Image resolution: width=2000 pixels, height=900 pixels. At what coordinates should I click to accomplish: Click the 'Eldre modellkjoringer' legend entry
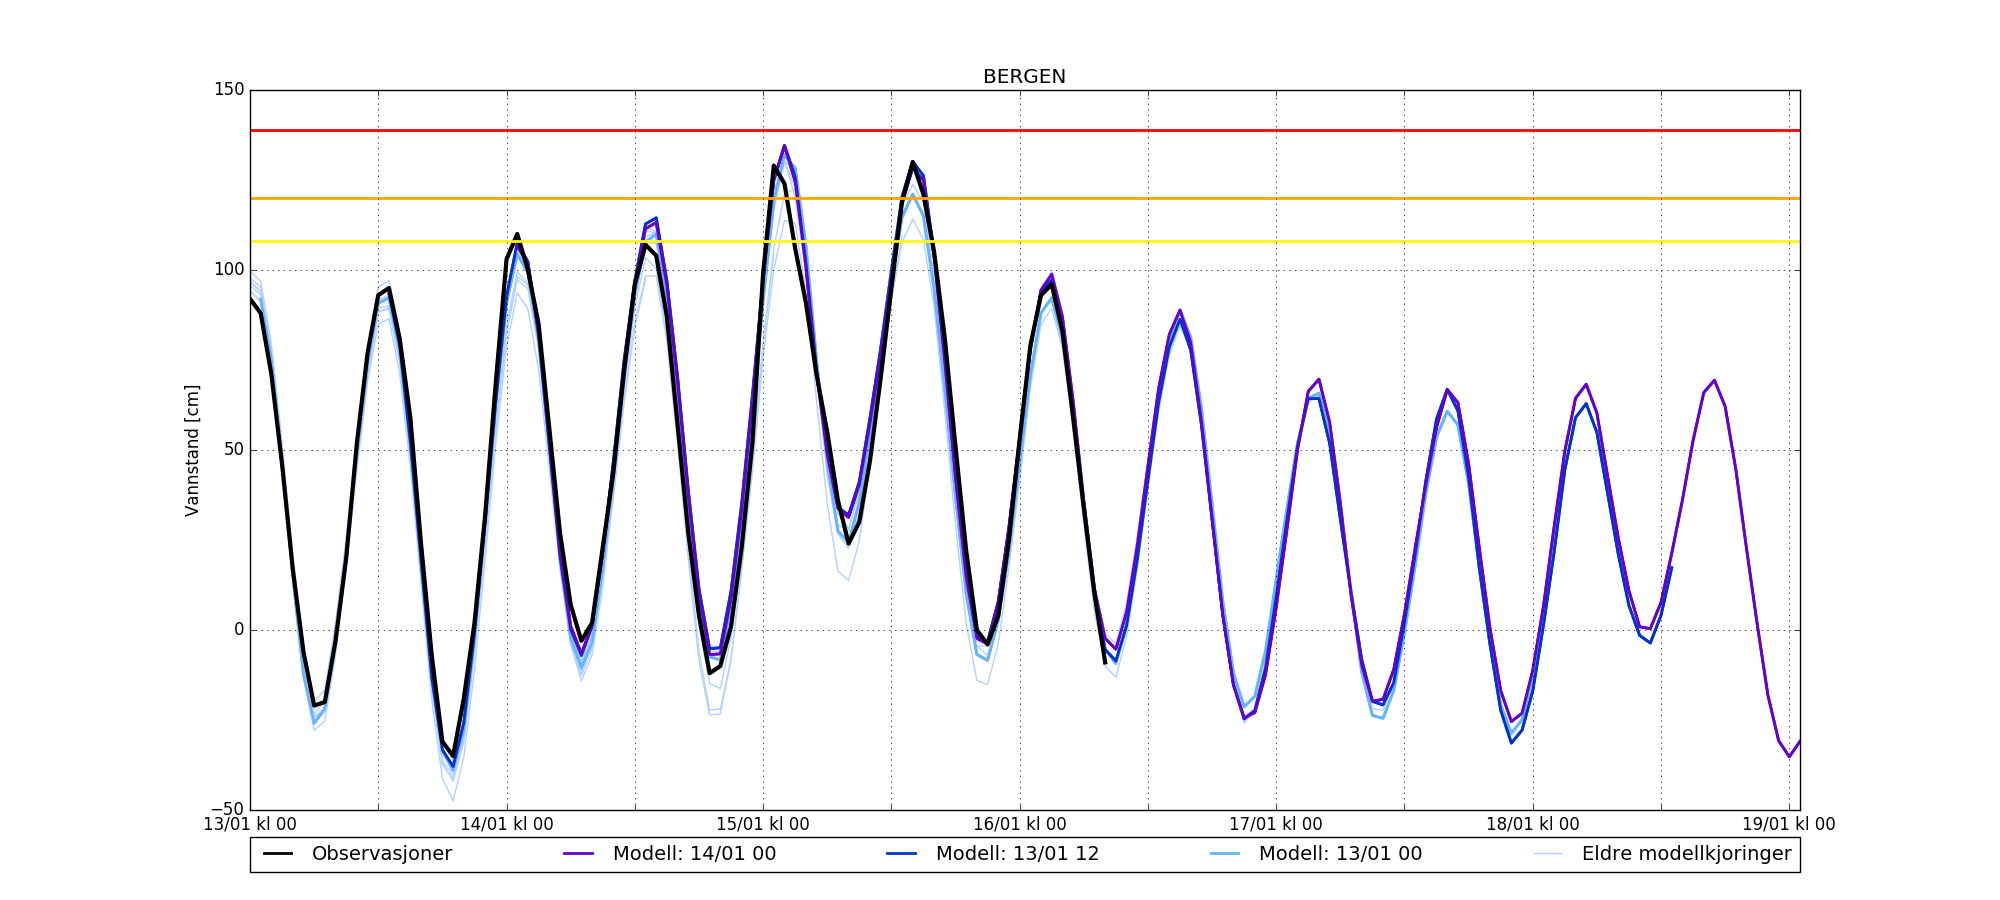[1686, 854]
